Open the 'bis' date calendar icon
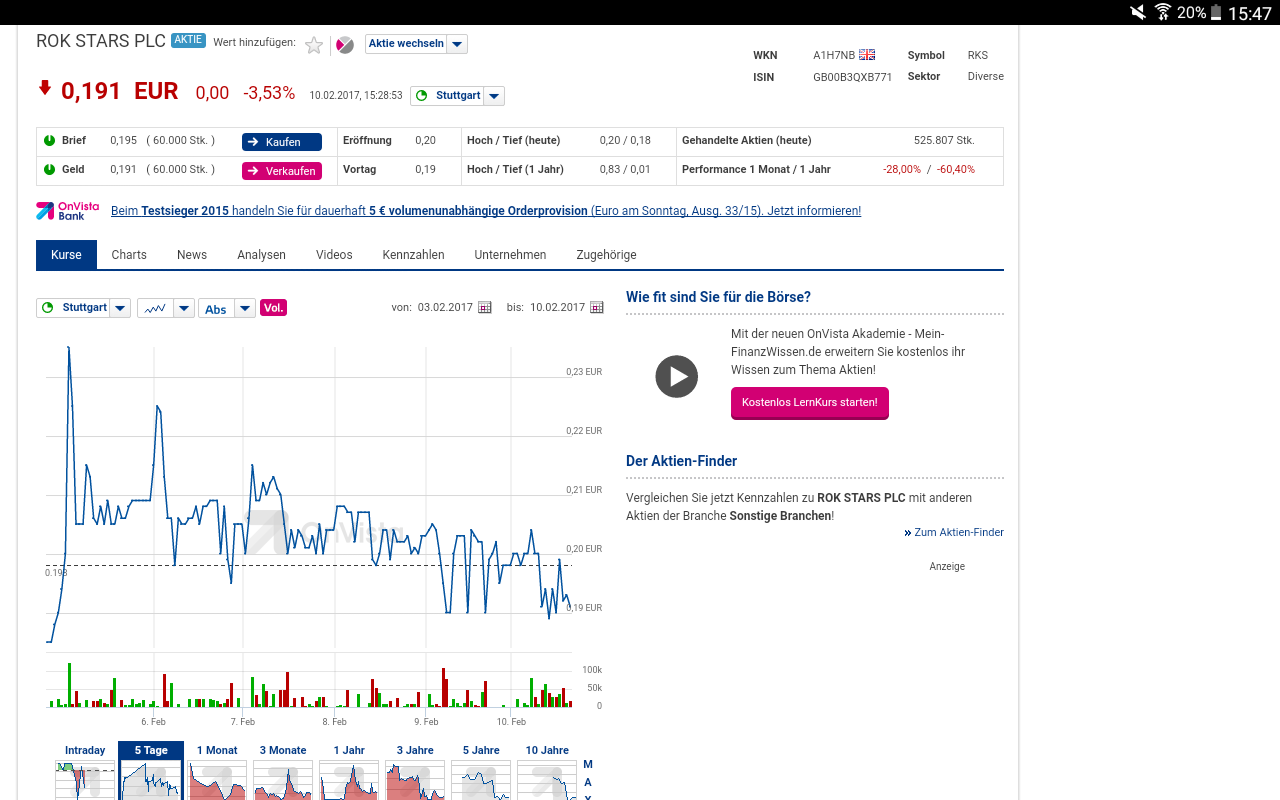Viewport: 1280px width, 800px height. click(x=597, y=308)
